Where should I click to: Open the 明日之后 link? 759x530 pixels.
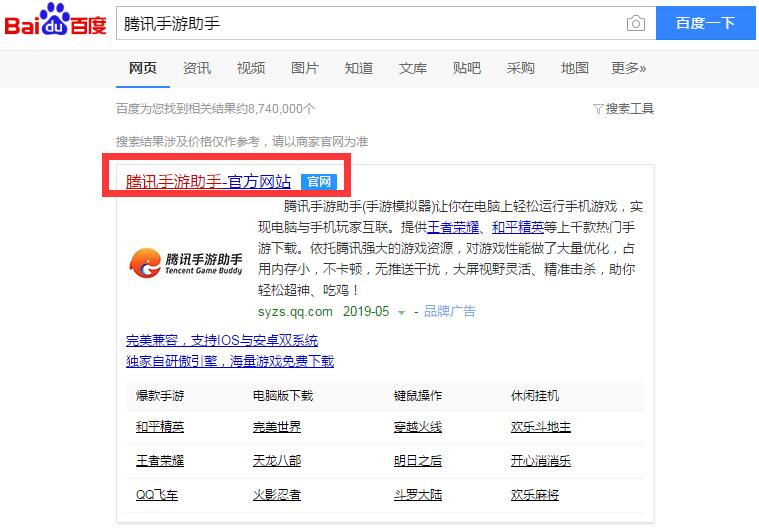(x=418, y=461)
